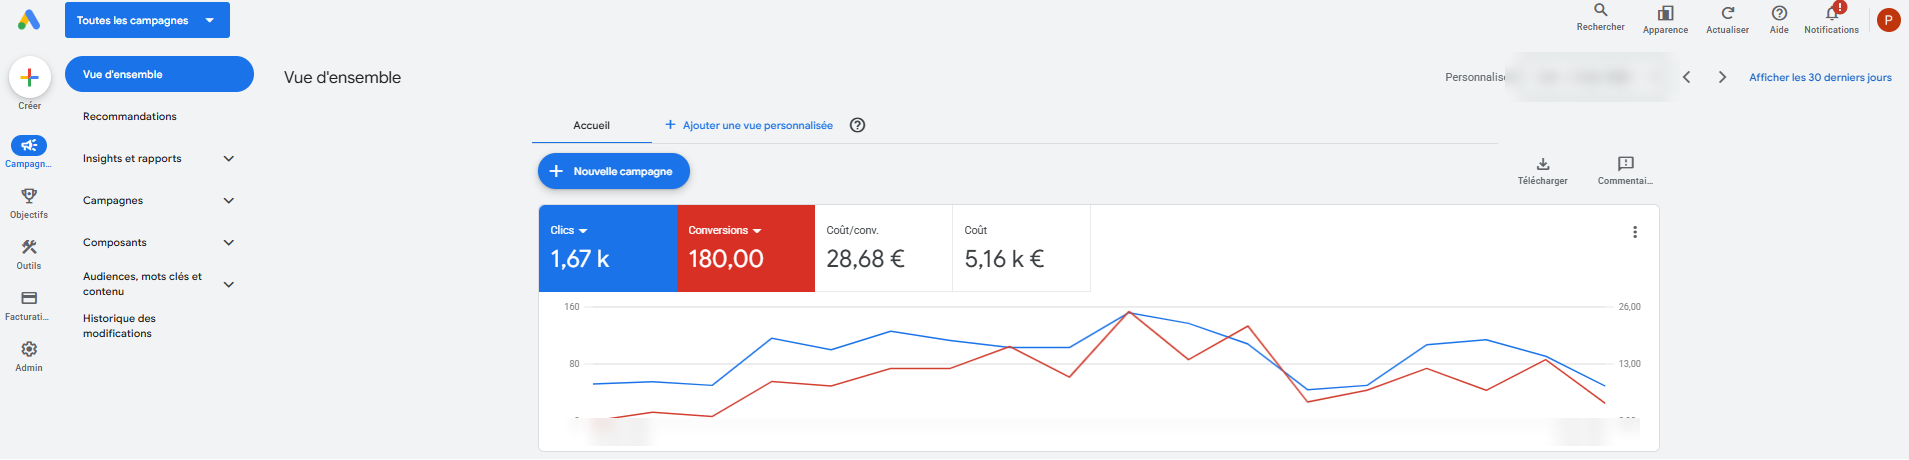Select the Campagnes megaphone icon
This screenshot has width=1909, height=460.
click(29, 145)
